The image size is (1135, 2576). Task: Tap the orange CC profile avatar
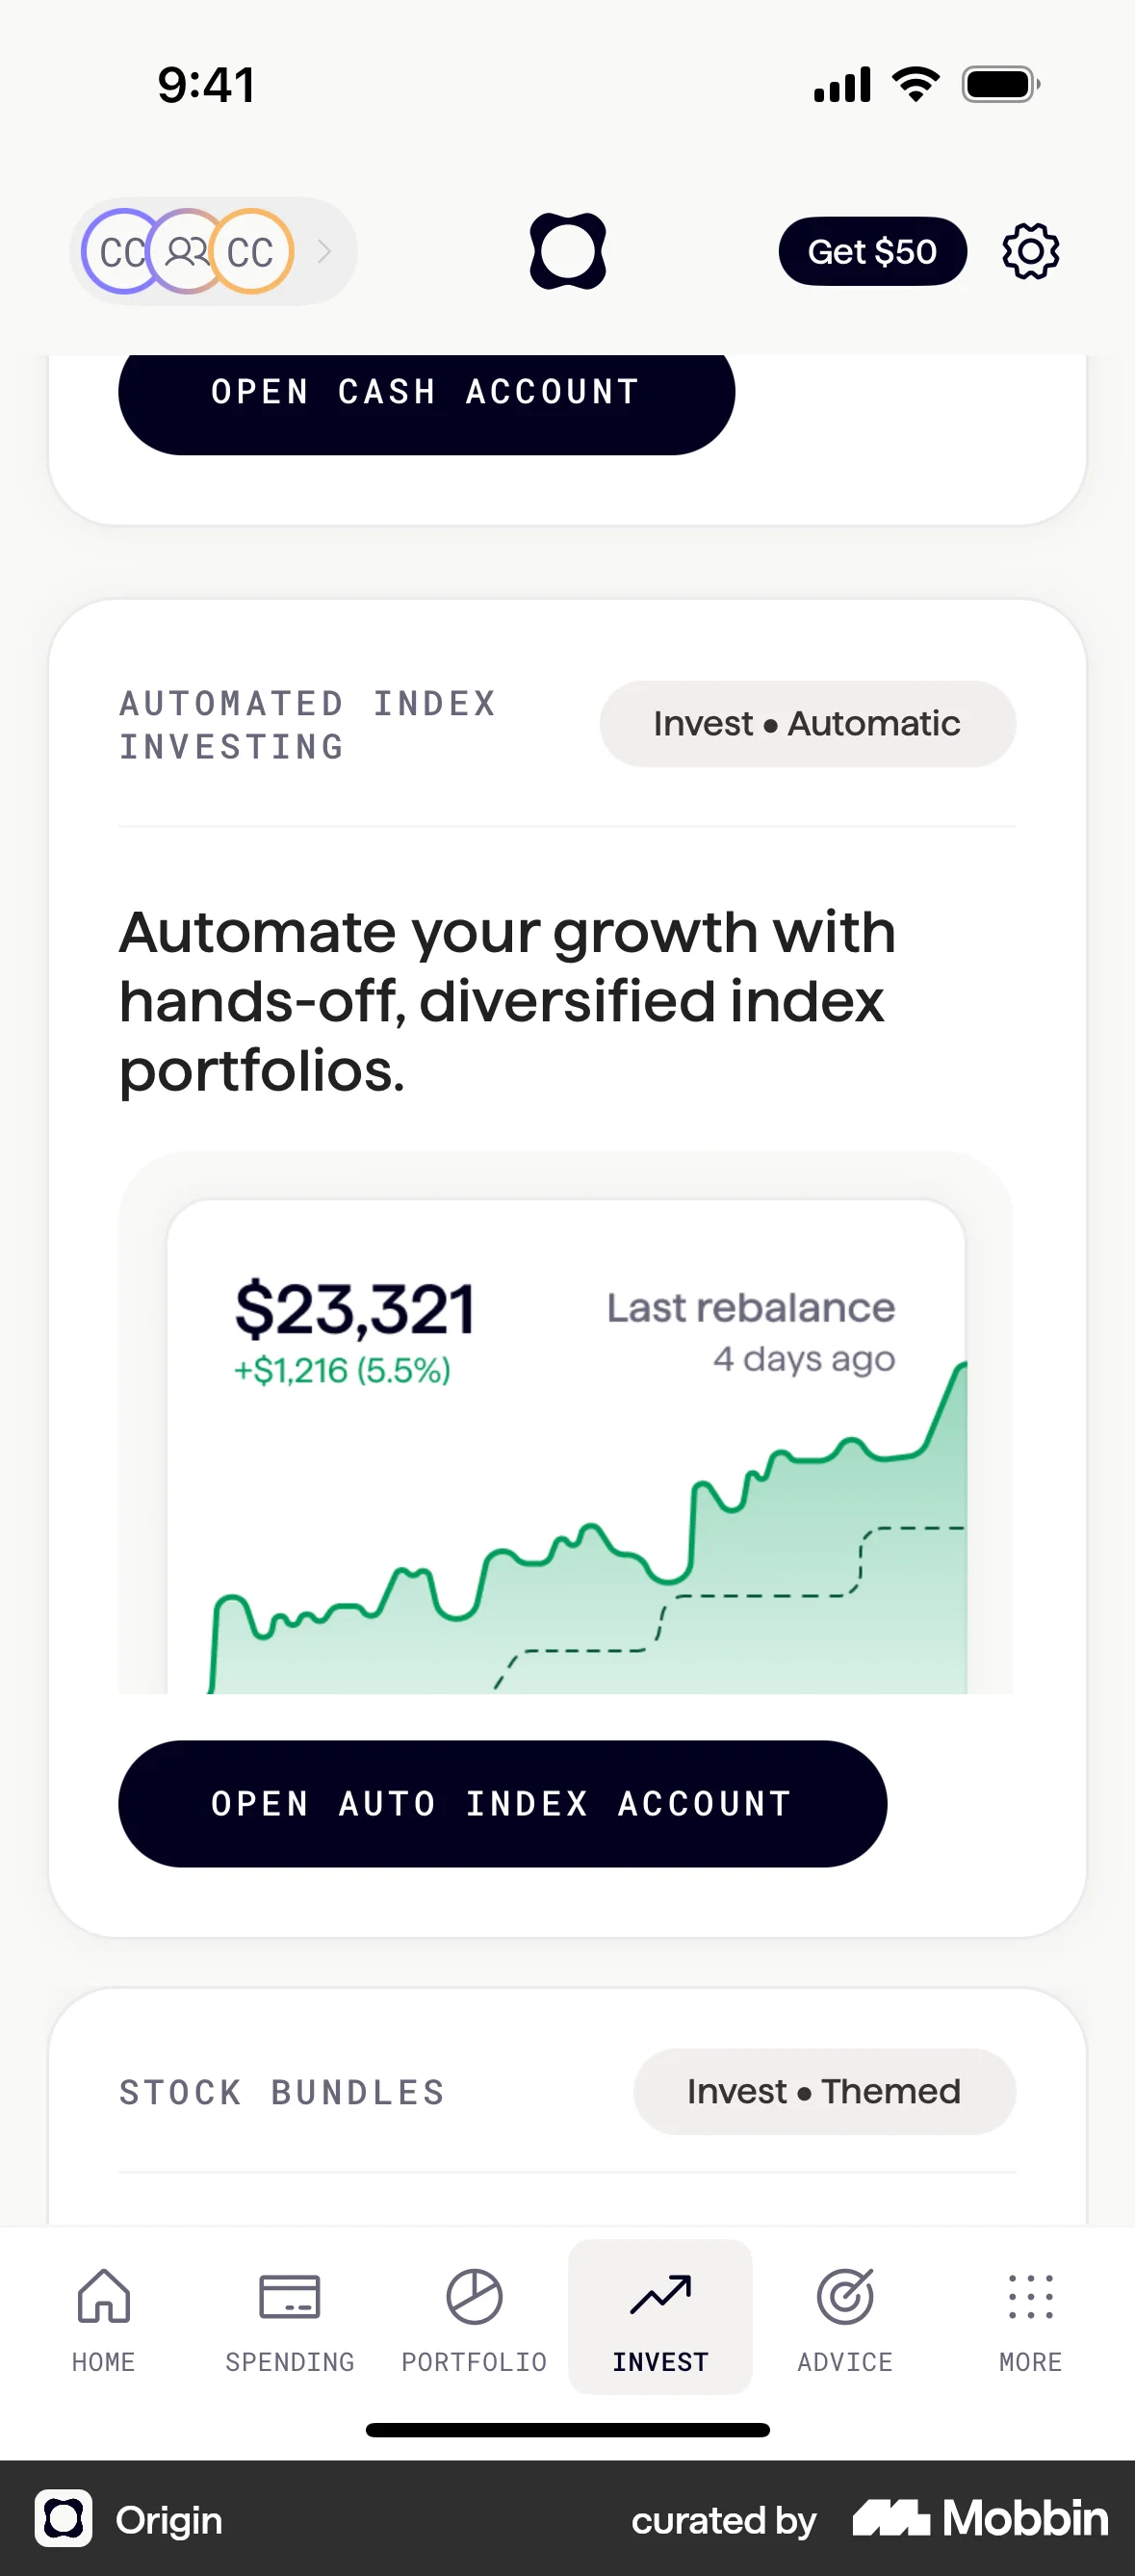click(x=253, y=251)
